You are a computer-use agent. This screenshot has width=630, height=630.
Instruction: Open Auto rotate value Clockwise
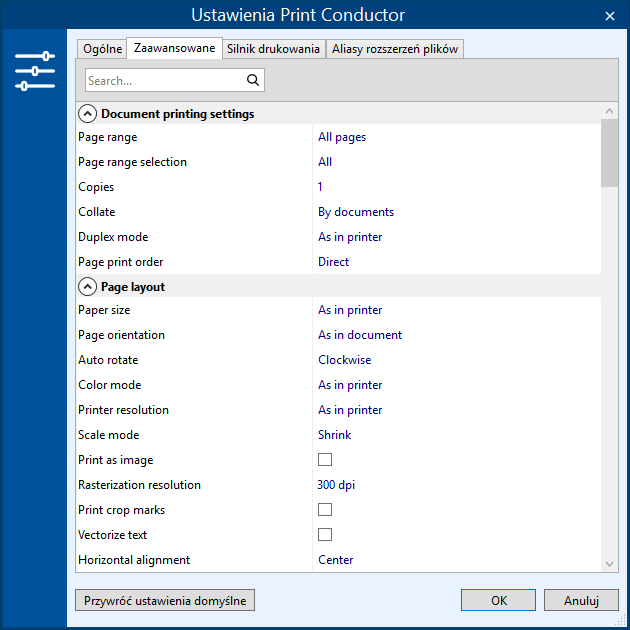(344, 360)
